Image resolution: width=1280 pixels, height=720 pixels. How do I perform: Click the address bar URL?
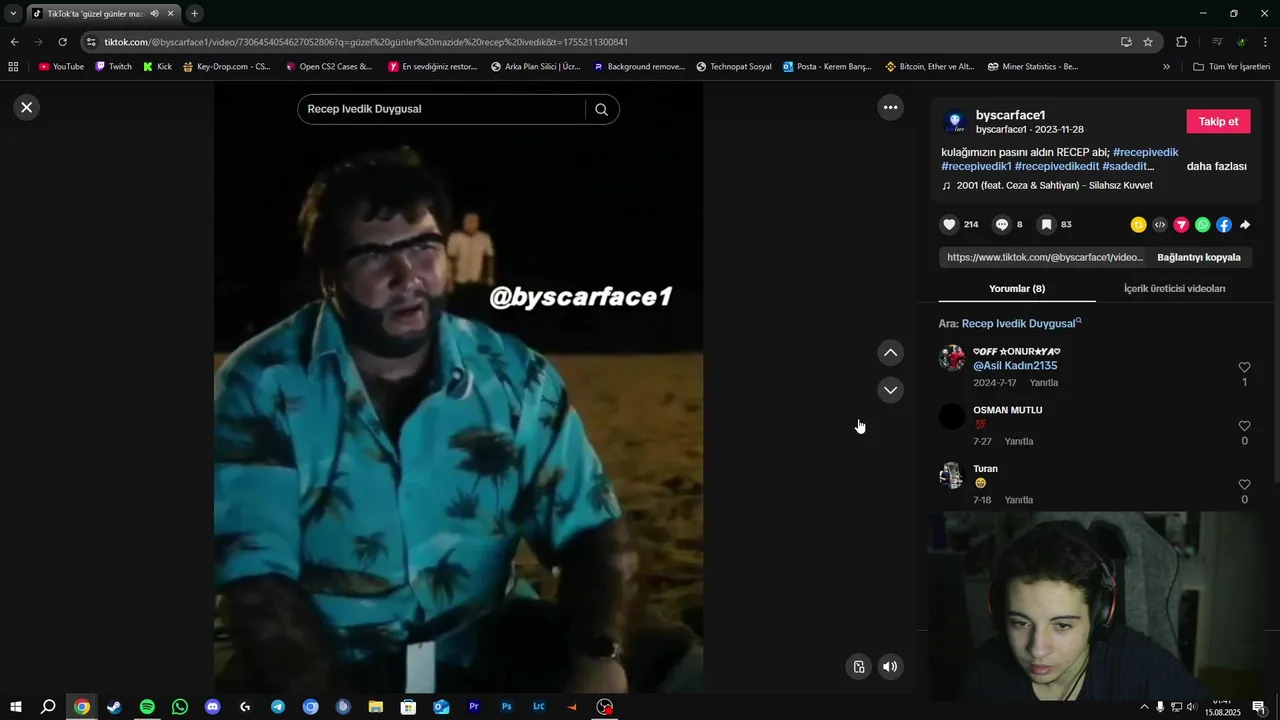point(366,42)
